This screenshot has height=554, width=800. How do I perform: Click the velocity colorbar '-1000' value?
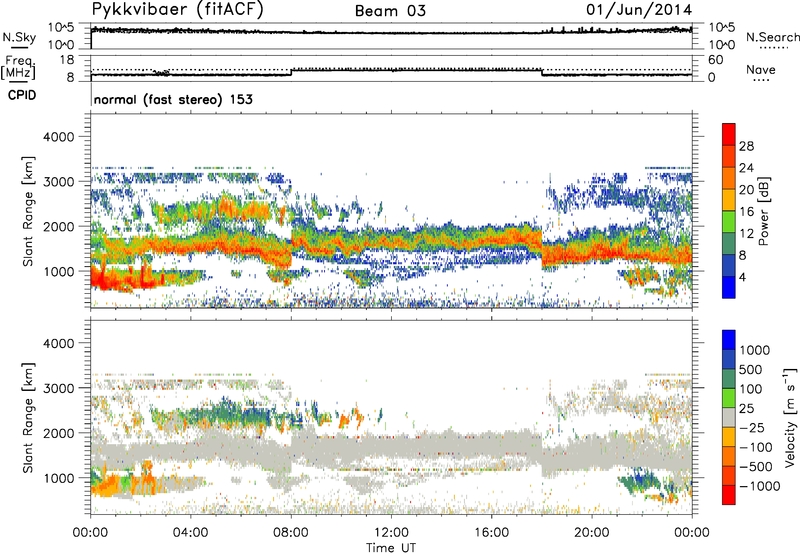[760, 486]
